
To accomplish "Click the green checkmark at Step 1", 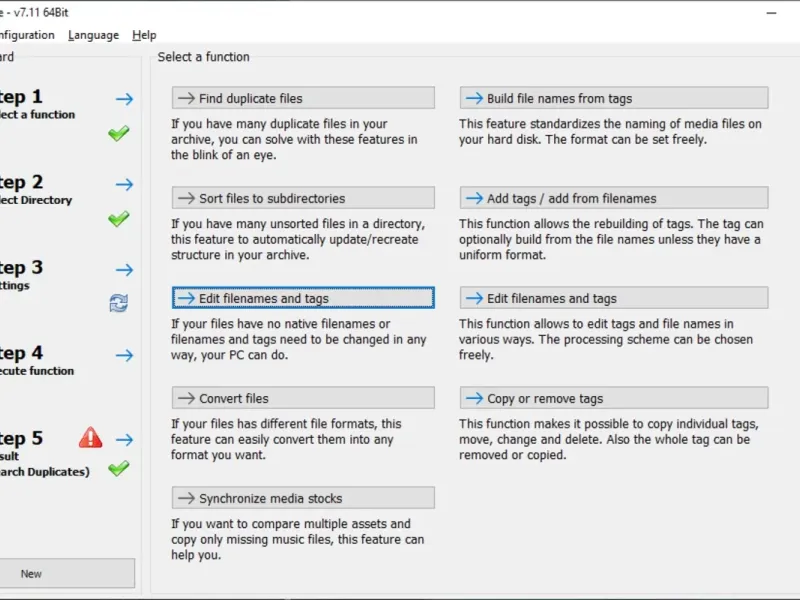I will (x=119, y=133).
